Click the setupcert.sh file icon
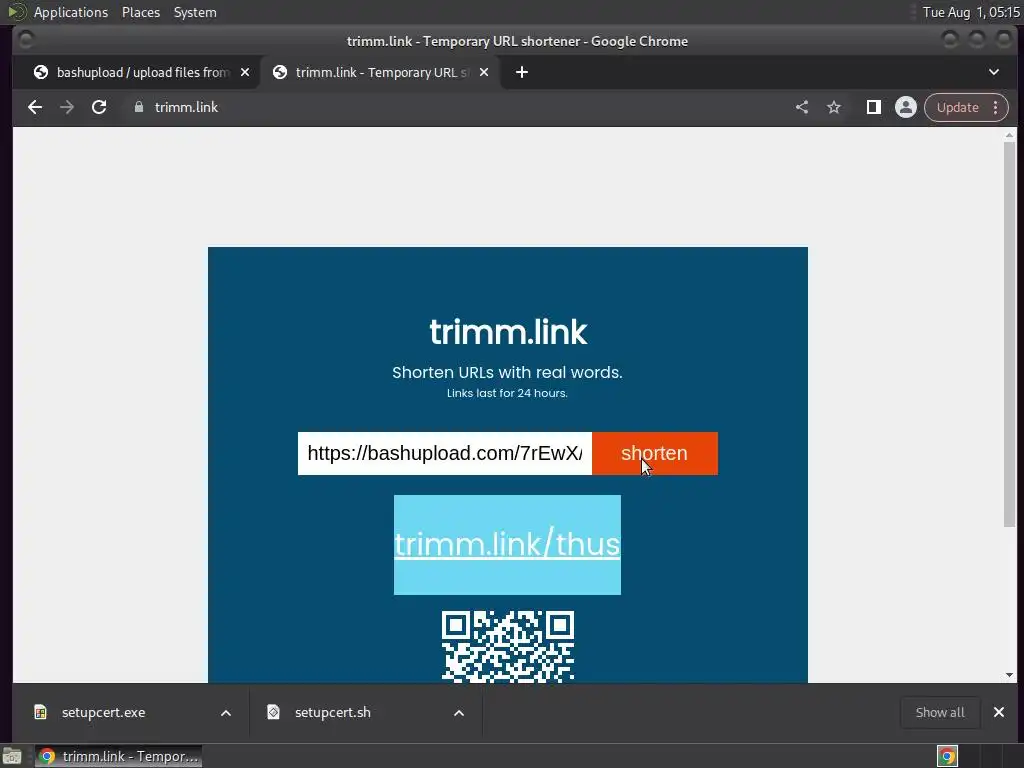This screenshot has width=1024, height=768. (274, 712)
